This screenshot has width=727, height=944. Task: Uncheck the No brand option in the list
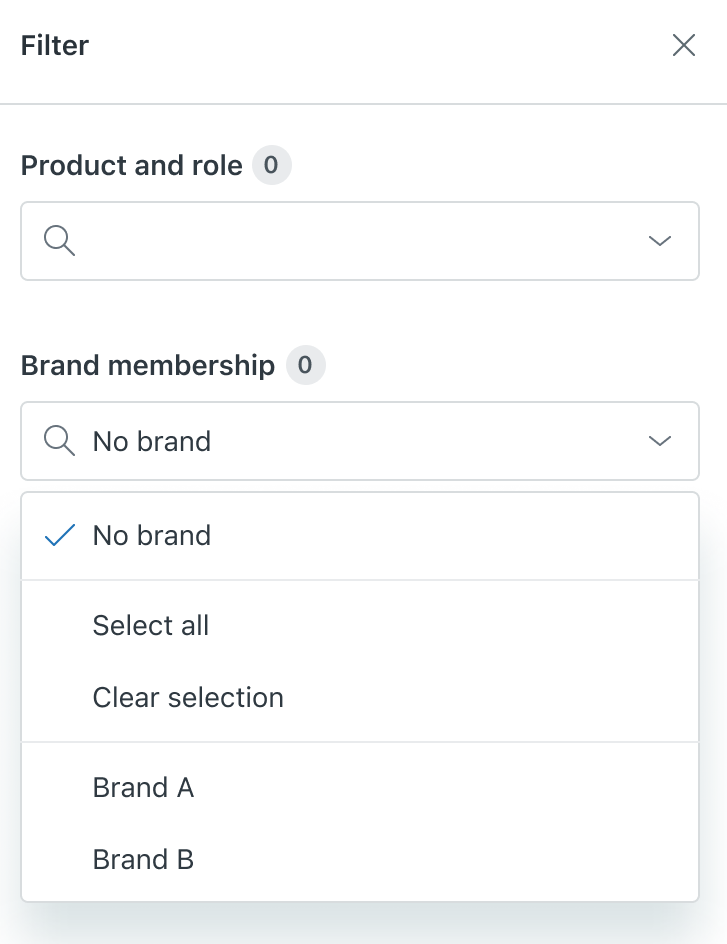pyautogui.click(x=152, y=536)
